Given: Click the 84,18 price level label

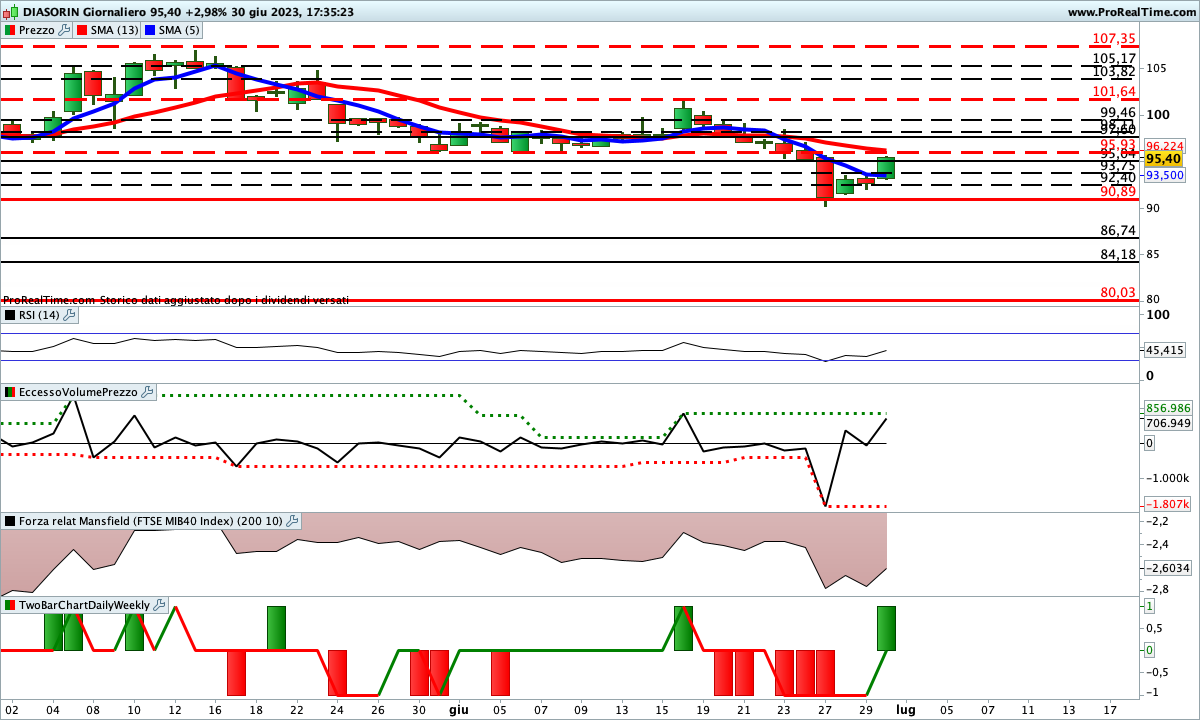Looking at the screenshot, I should (x=1117, y=254).
